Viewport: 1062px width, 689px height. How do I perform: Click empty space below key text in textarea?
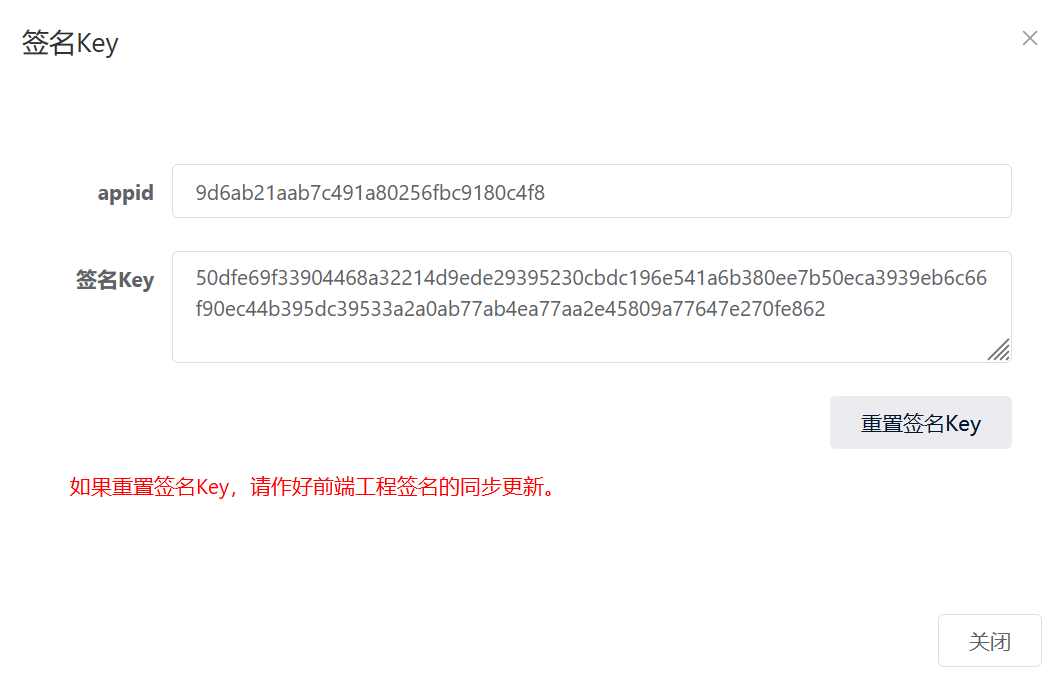(576, 342)
